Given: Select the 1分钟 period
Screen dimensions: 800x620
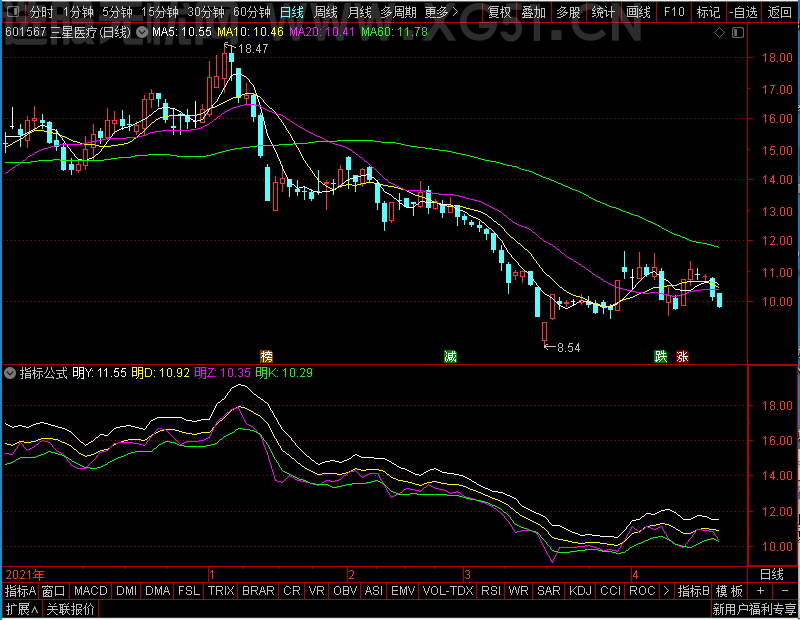Looking at the screenshot, I should click(x=78, y=12).
